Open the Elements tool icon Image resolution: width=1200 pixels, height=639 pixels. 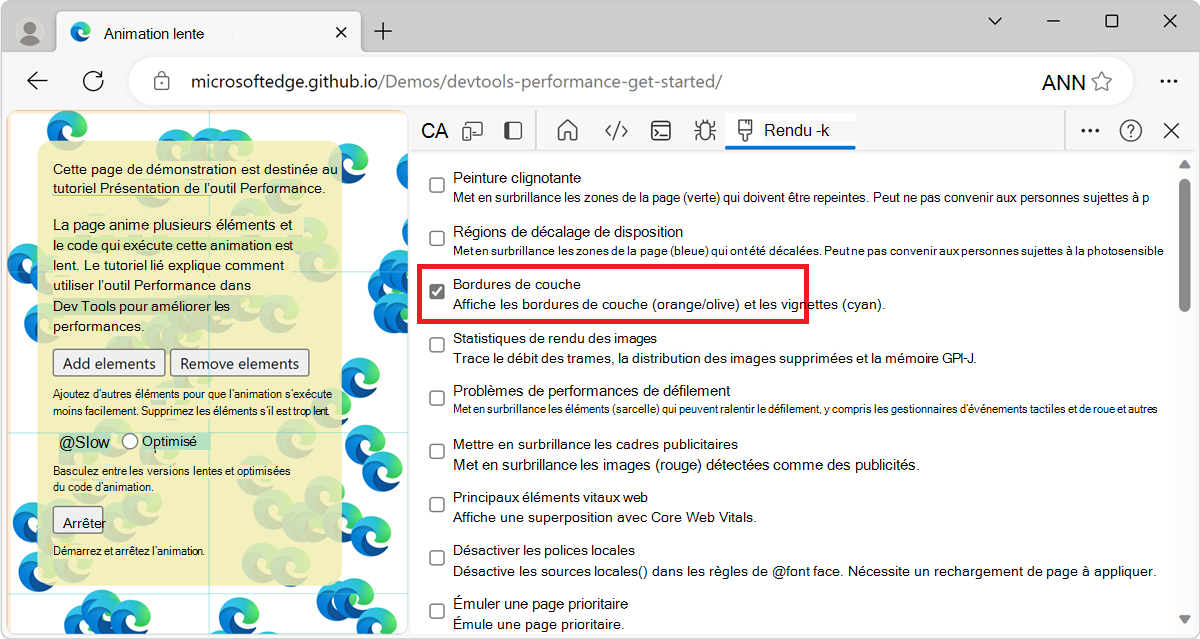(616, 131)
